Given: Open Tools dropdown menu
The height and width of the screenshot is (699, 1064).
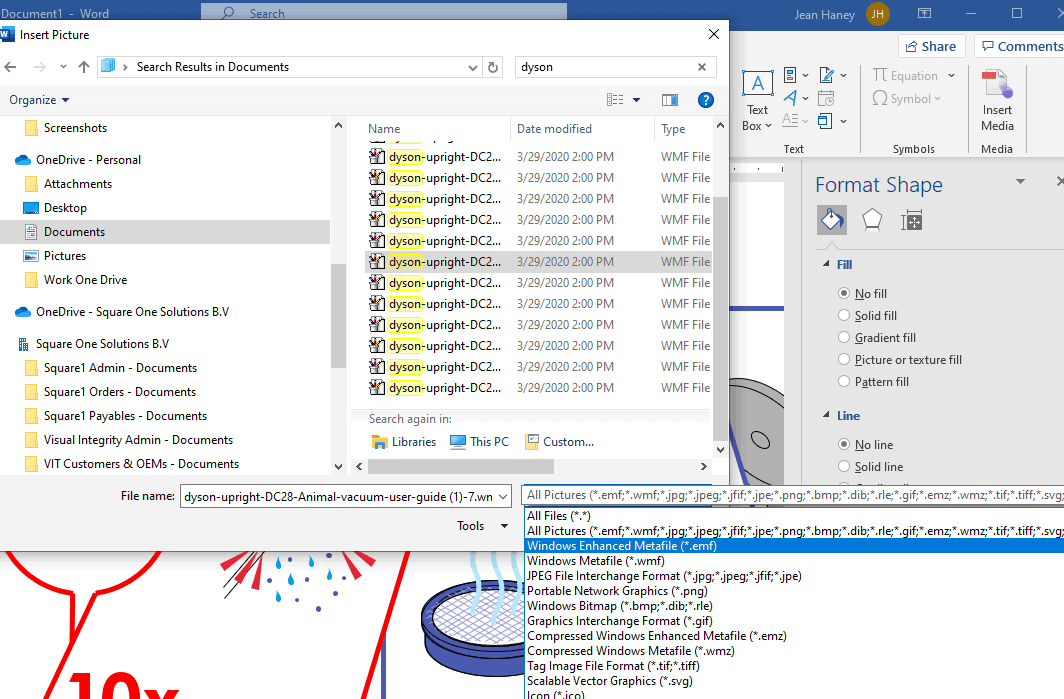Looking at the screenshot, I should point(482,526).
